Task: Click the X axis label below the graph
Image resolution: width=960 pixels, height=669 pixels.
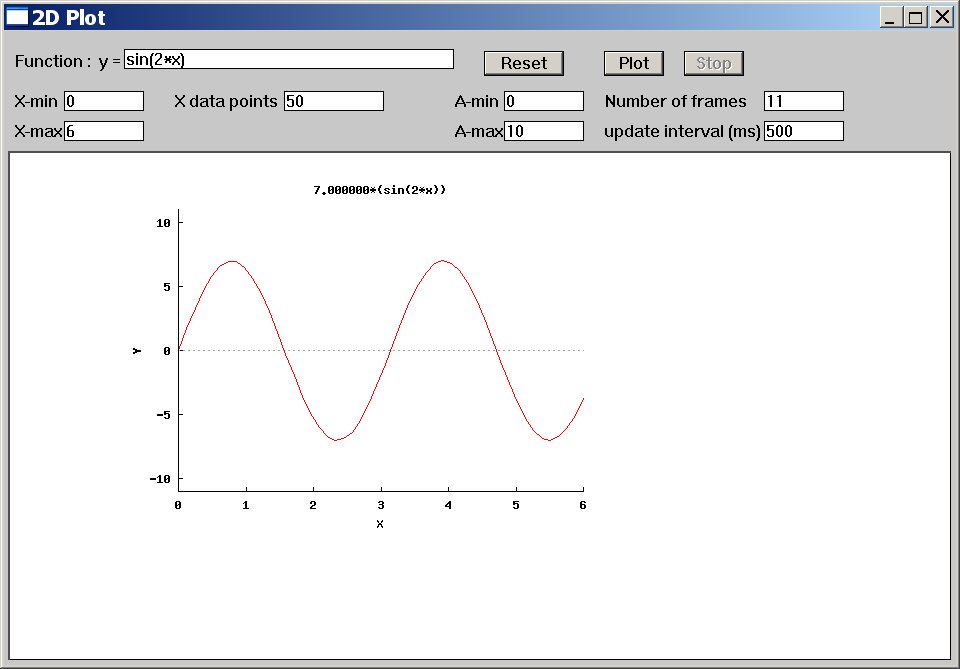Action: pyautogui.click(x=380, y=524)
